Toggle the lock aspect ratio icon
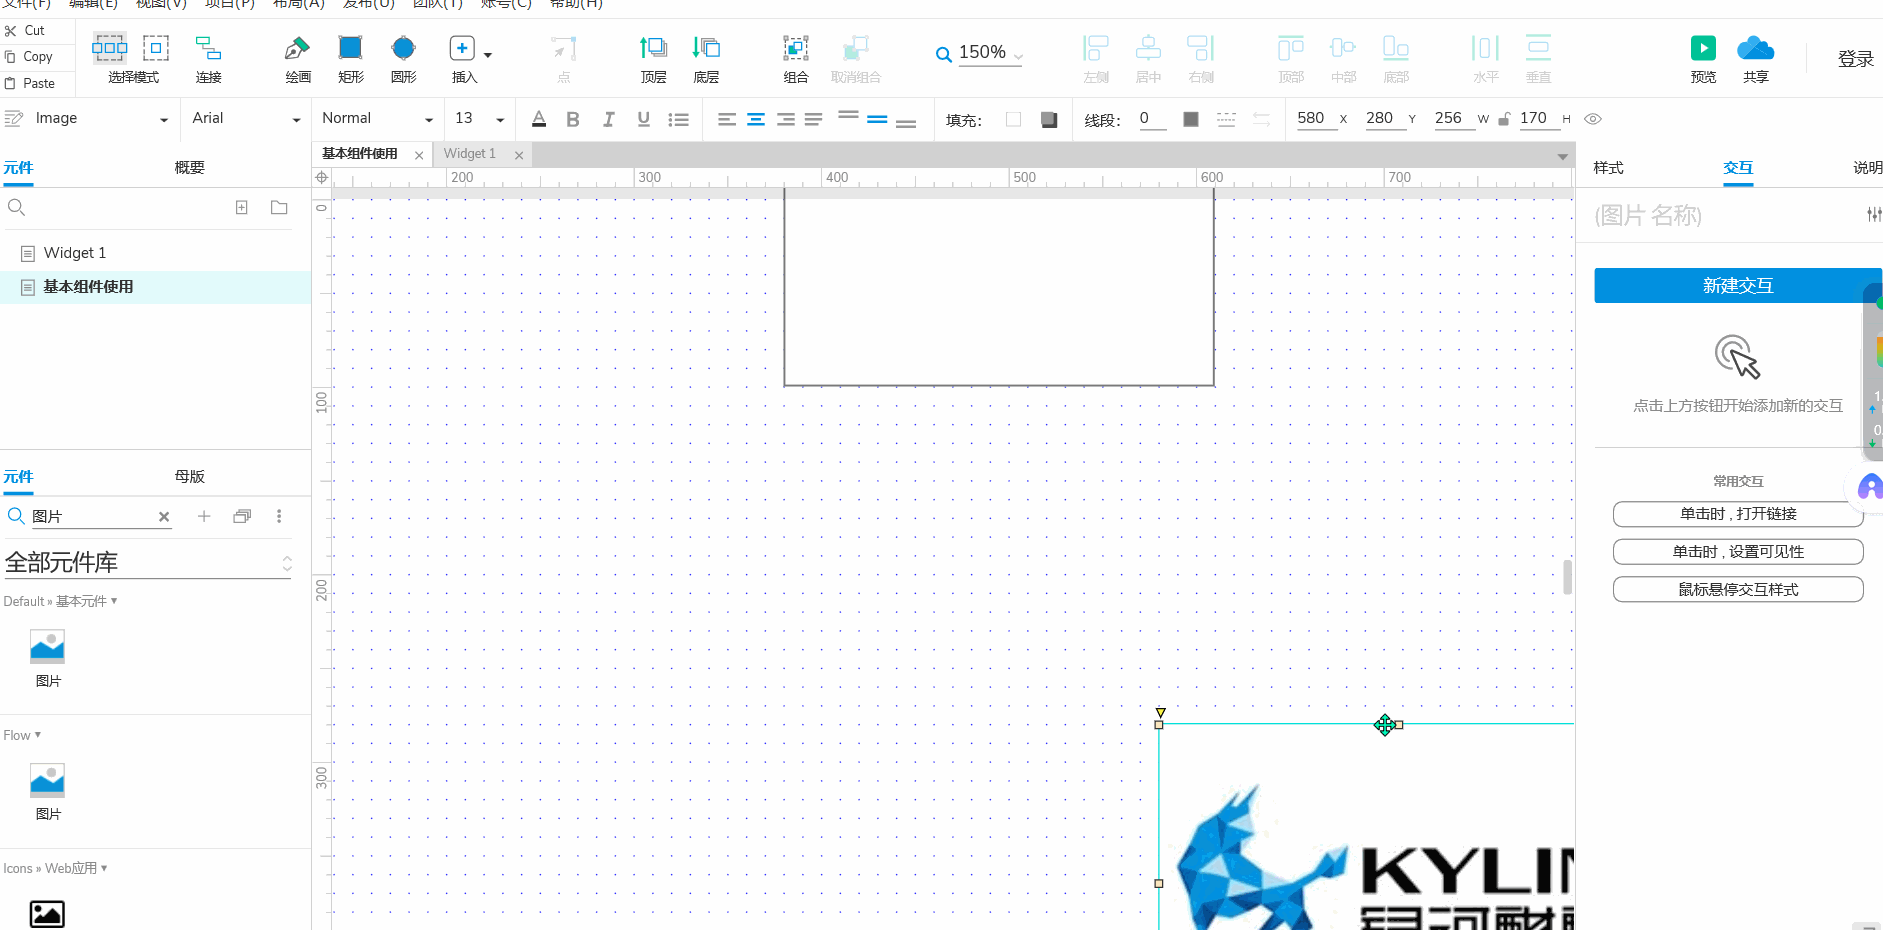This screenshot has width=1883, height=930. 1504,119
